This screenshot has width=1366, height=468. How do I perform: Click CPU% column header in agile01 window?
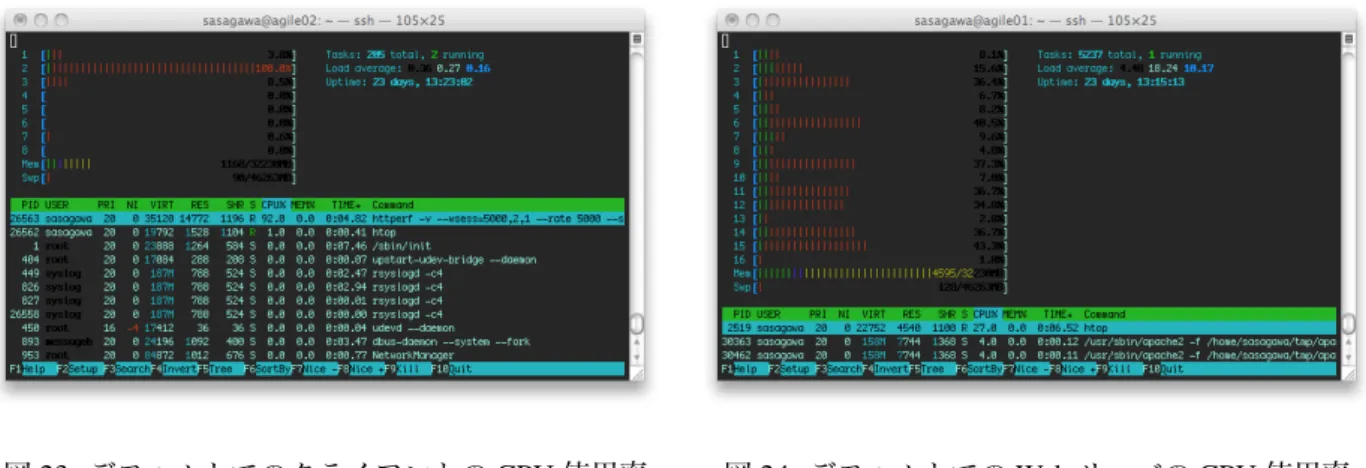986,313
